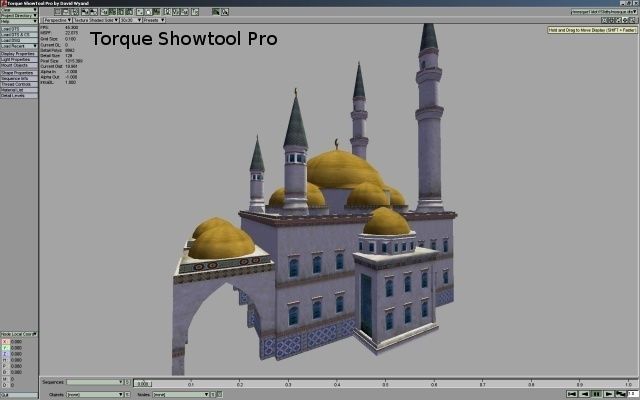Image resolution: width=640 pixels, height=400 pixels.
Task: Click the 0.9 mark on the timeline
Action: (580, 384)
